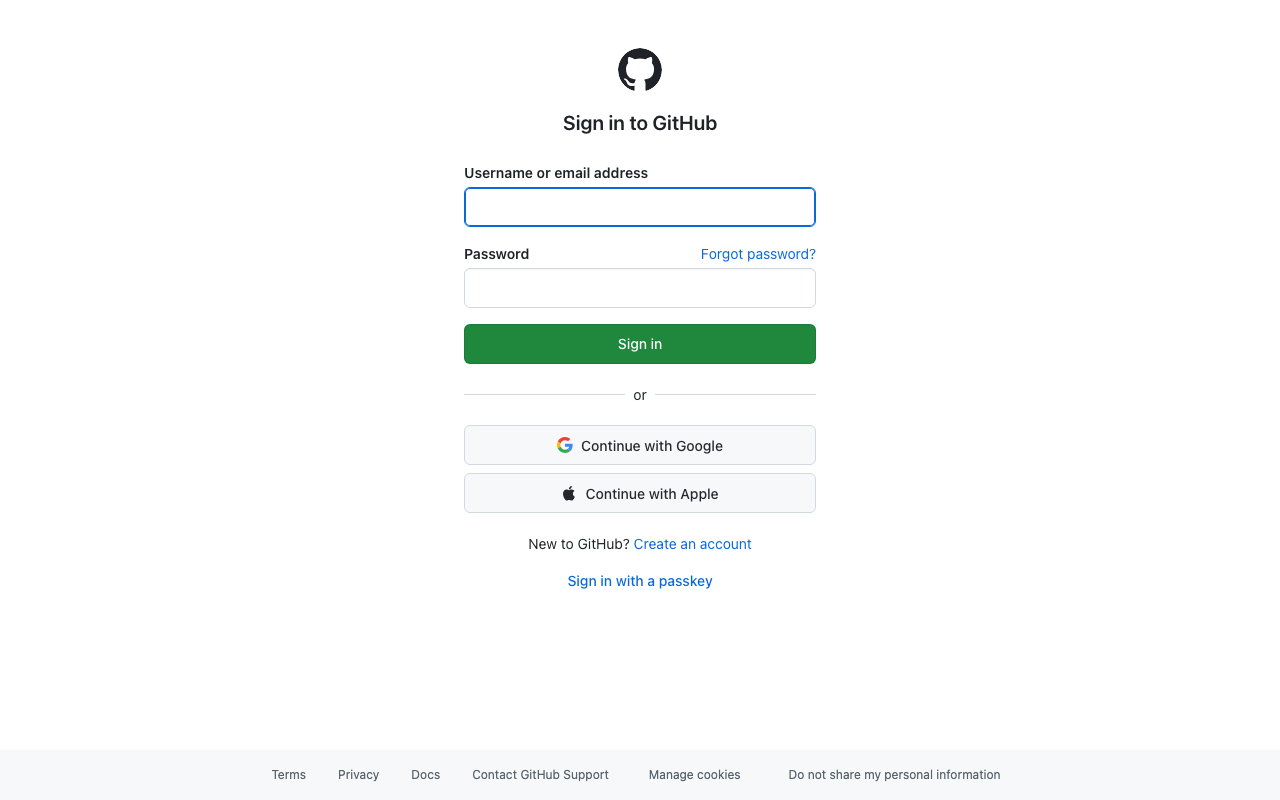Select the Google "G" icon
The width and height of the screenshot is (1280, 800).
point(564,444)
